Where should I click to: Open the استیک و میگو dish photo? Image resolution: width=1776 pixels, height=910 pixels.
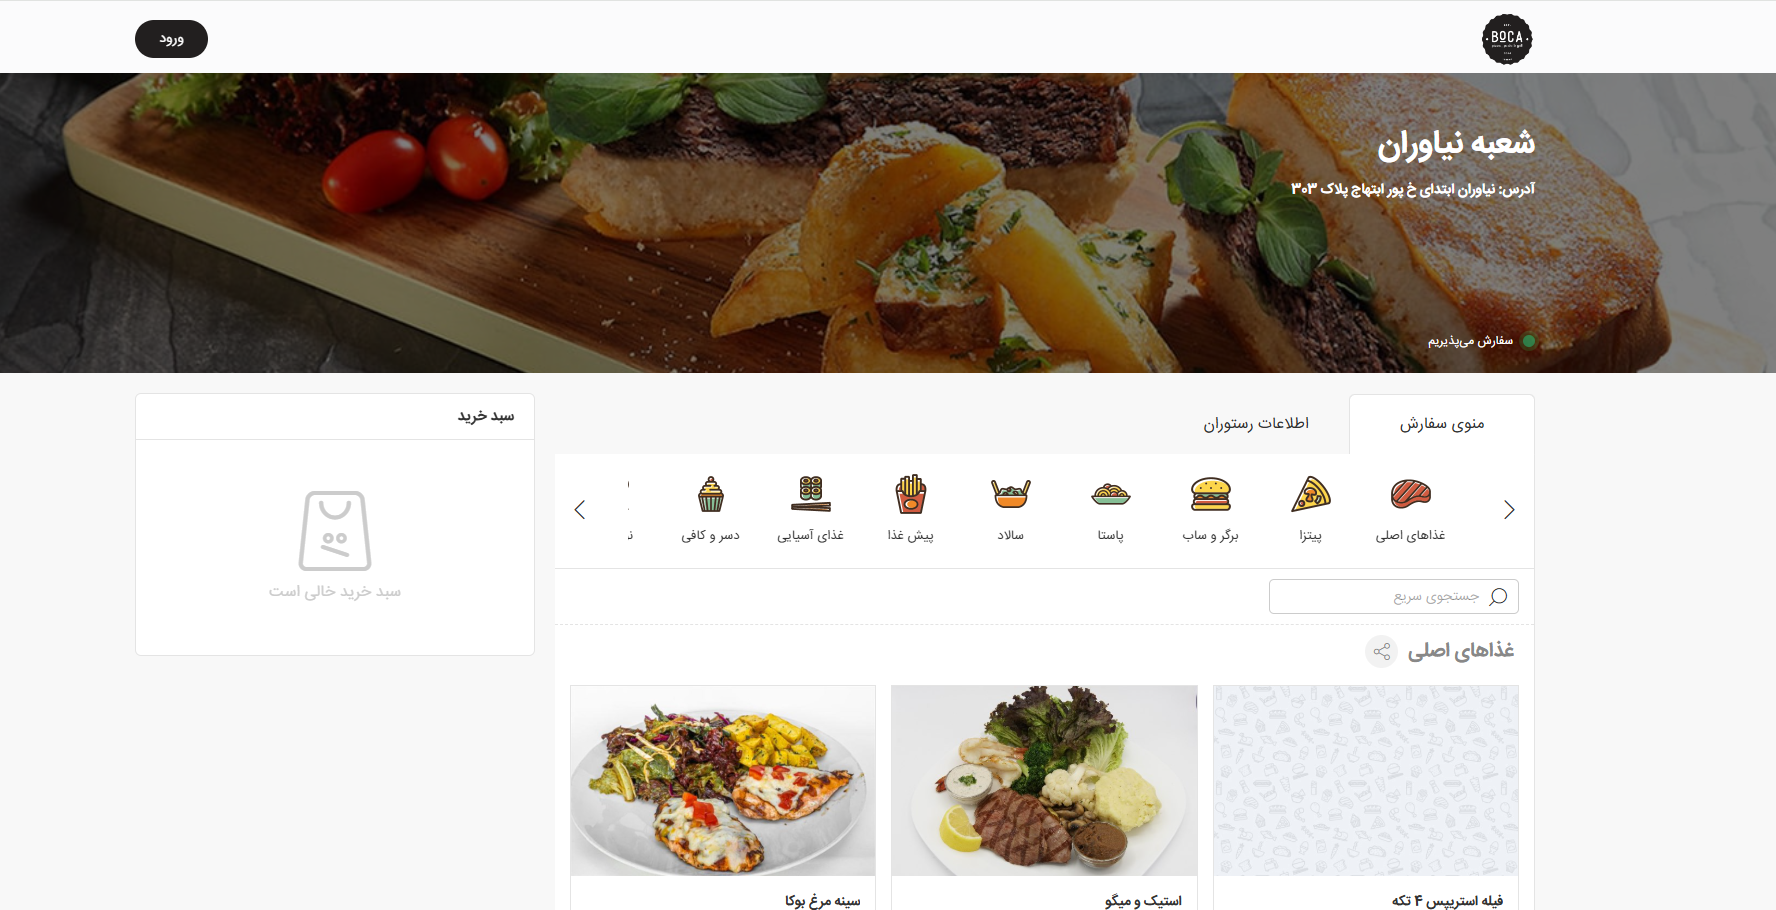1044,781
